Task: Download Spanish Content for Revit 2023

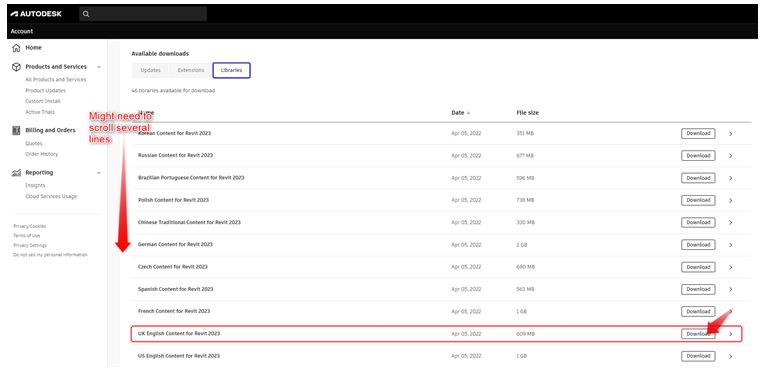Action: 698,289
